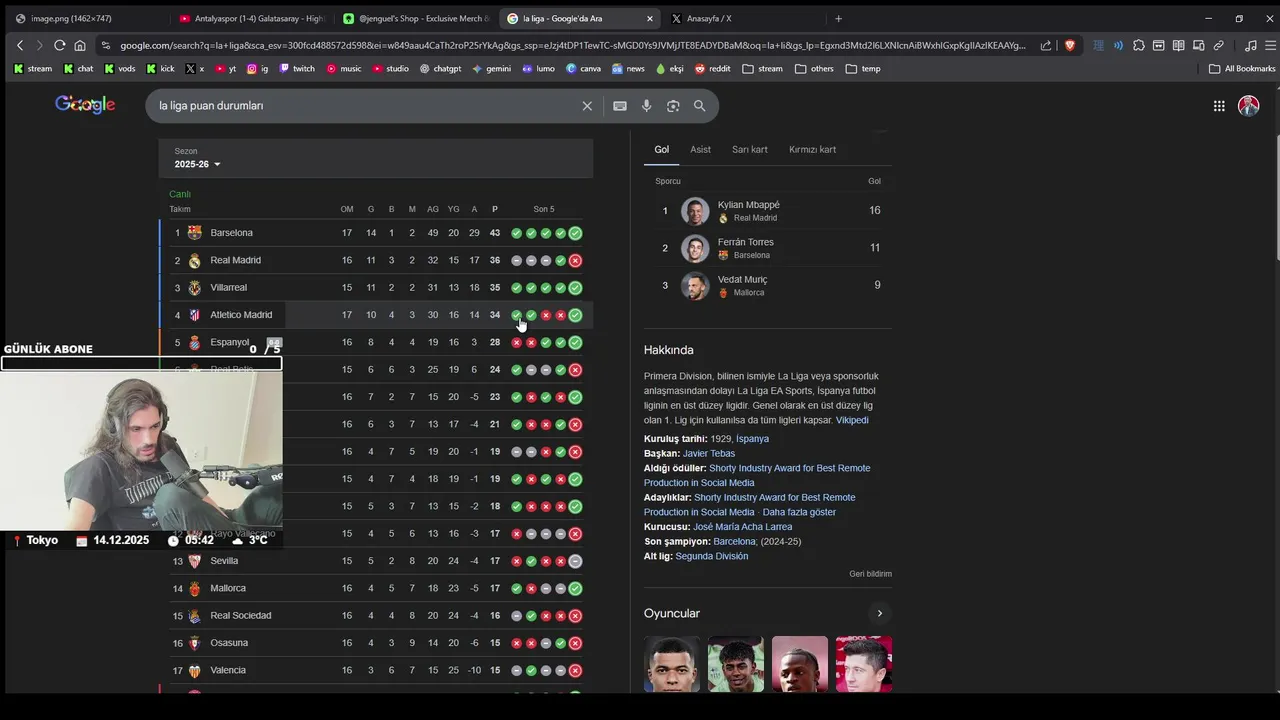Open the others bookmarks folder
This screenshot has height=720, width=1280.
(x=814, y=69)
